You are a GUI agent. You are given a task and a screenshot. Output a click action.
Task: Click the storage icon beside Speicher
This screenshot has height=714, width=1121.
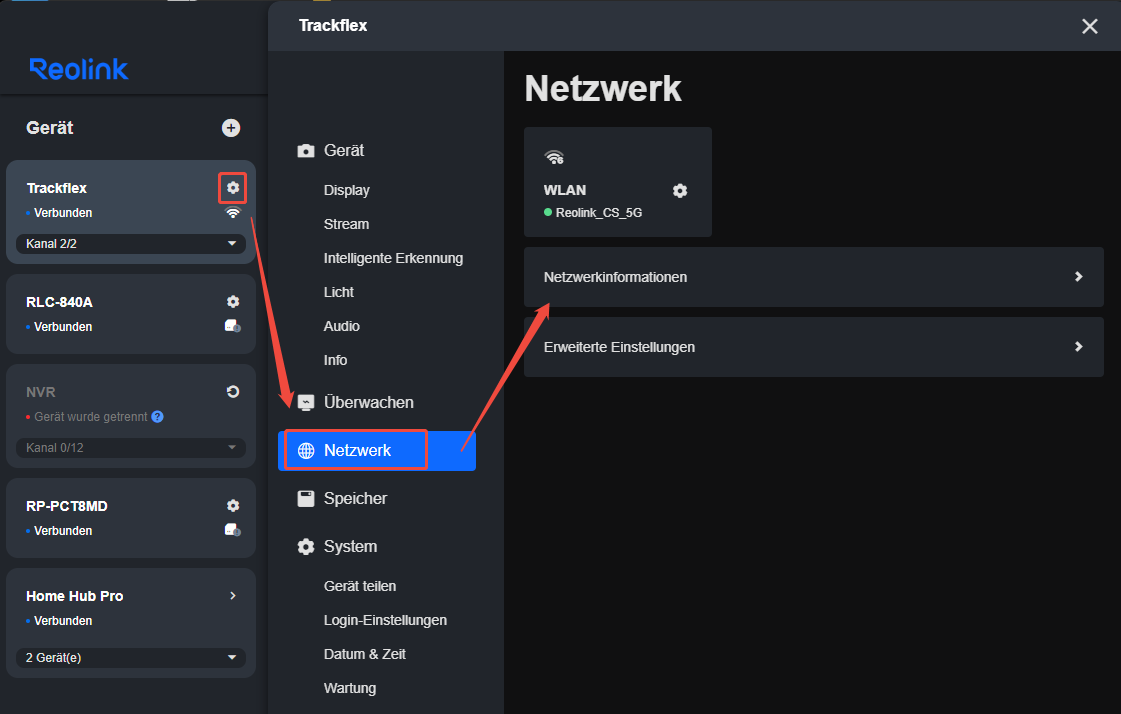[306, 498]
